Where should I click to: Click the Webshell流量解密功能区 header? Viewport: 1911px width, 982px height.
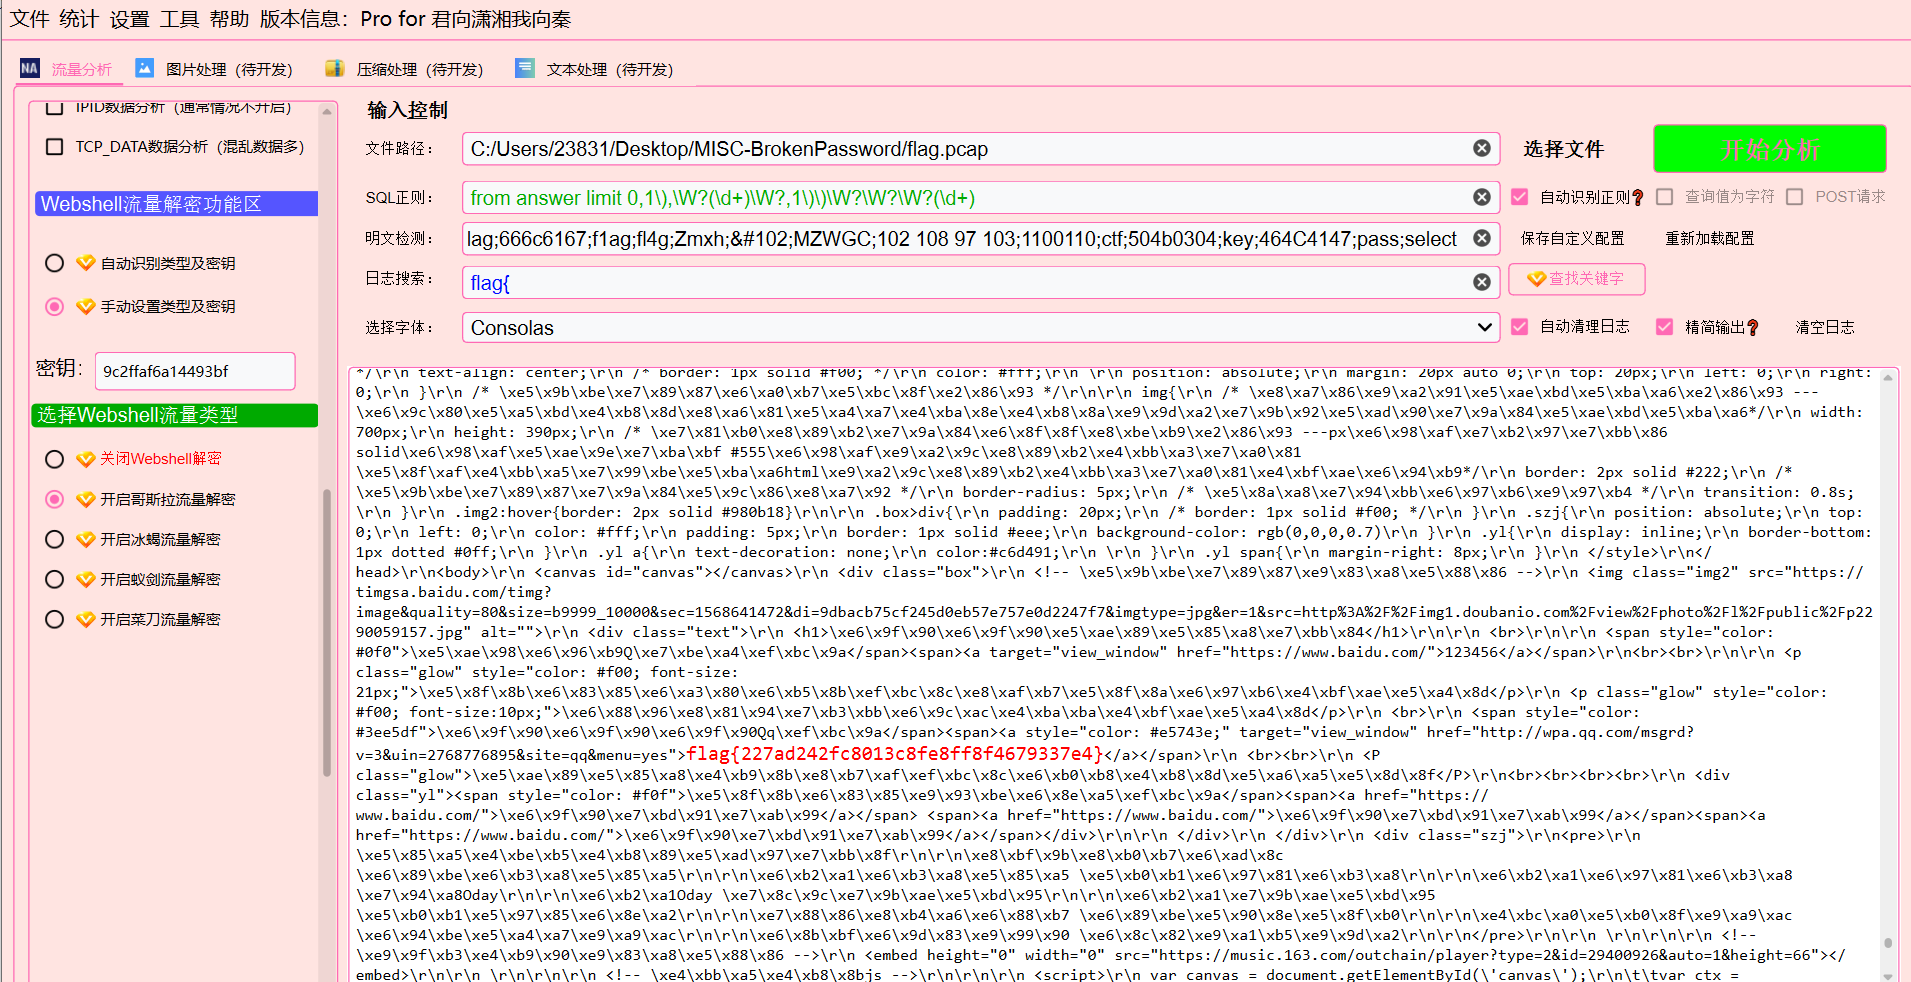click(x=177, y=204)
